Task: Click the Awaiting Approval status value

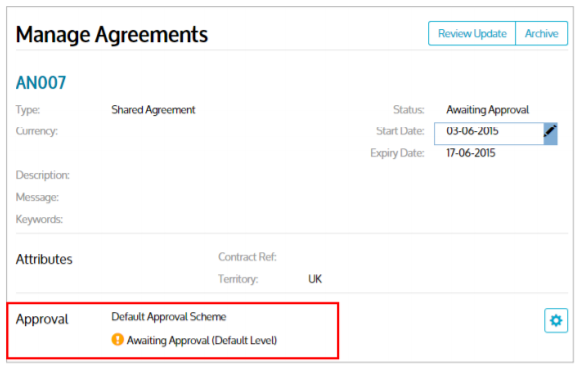Action: click(x=488, y=110)
